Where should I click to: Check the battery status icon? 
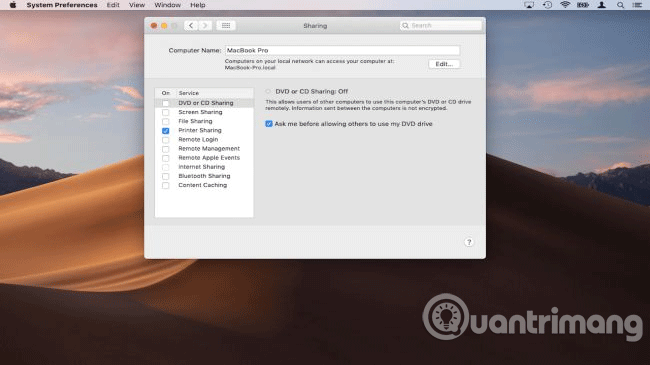click(583, 5)
